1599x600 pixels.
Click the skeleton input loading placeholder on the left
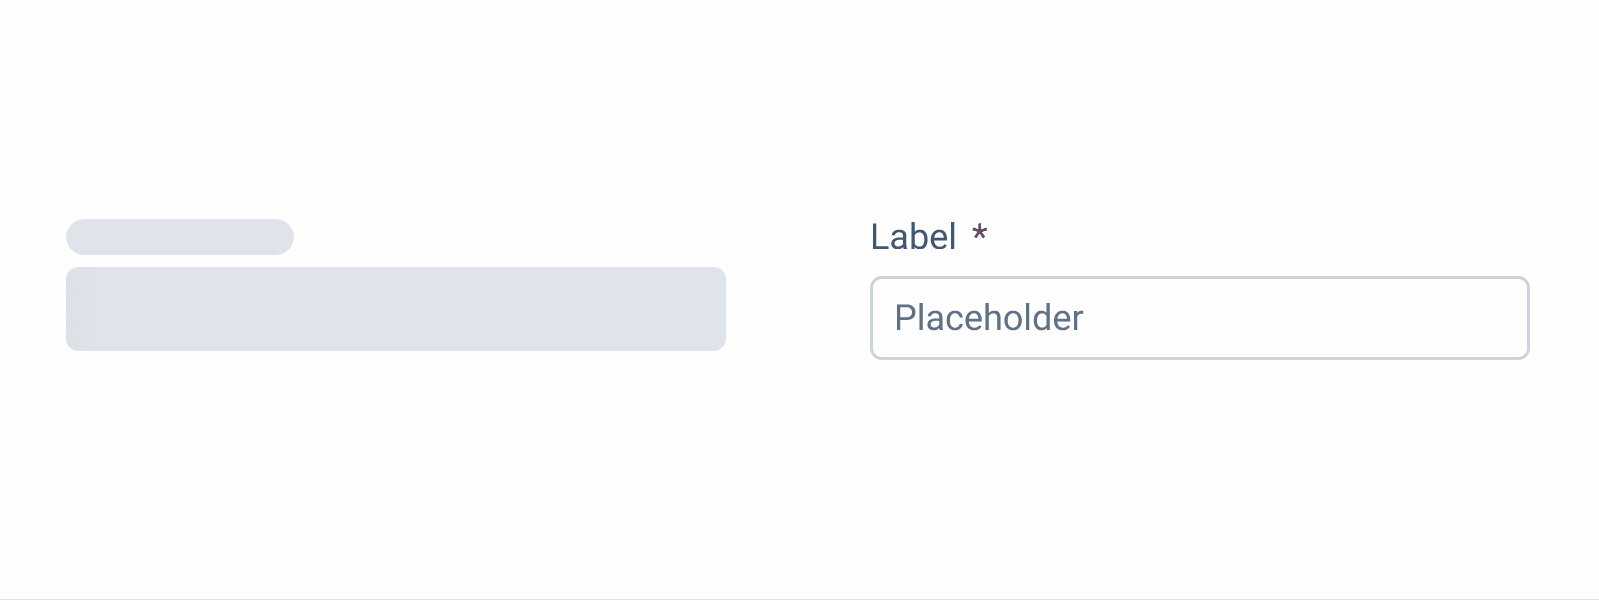point(396,309)
